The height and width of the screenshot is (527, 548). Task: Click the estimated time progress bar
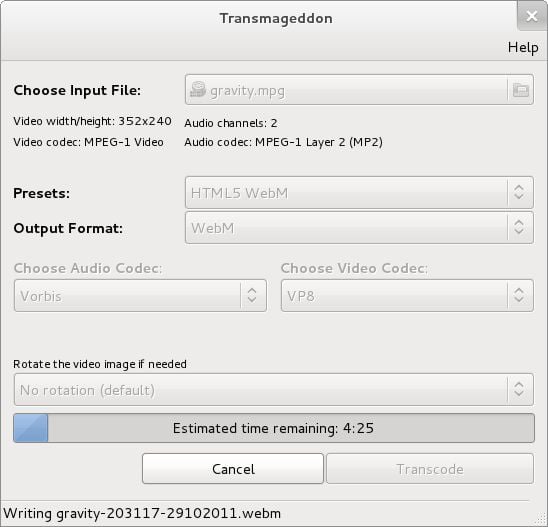pos(274,428)
